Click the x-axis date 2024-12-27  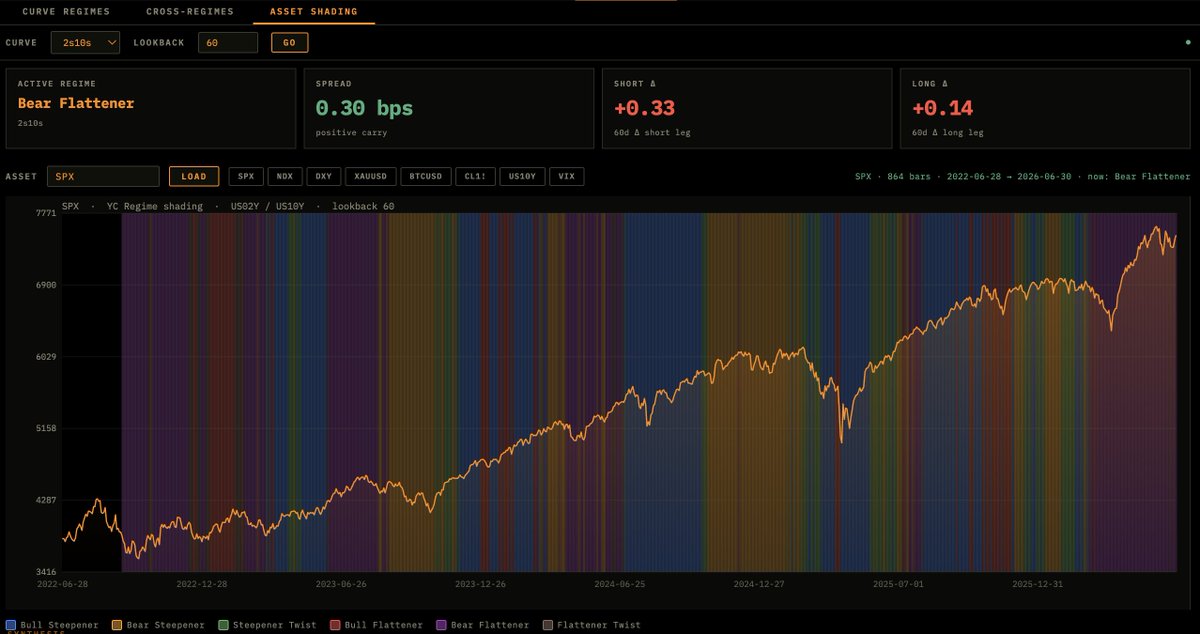click(x=759, y=583)
